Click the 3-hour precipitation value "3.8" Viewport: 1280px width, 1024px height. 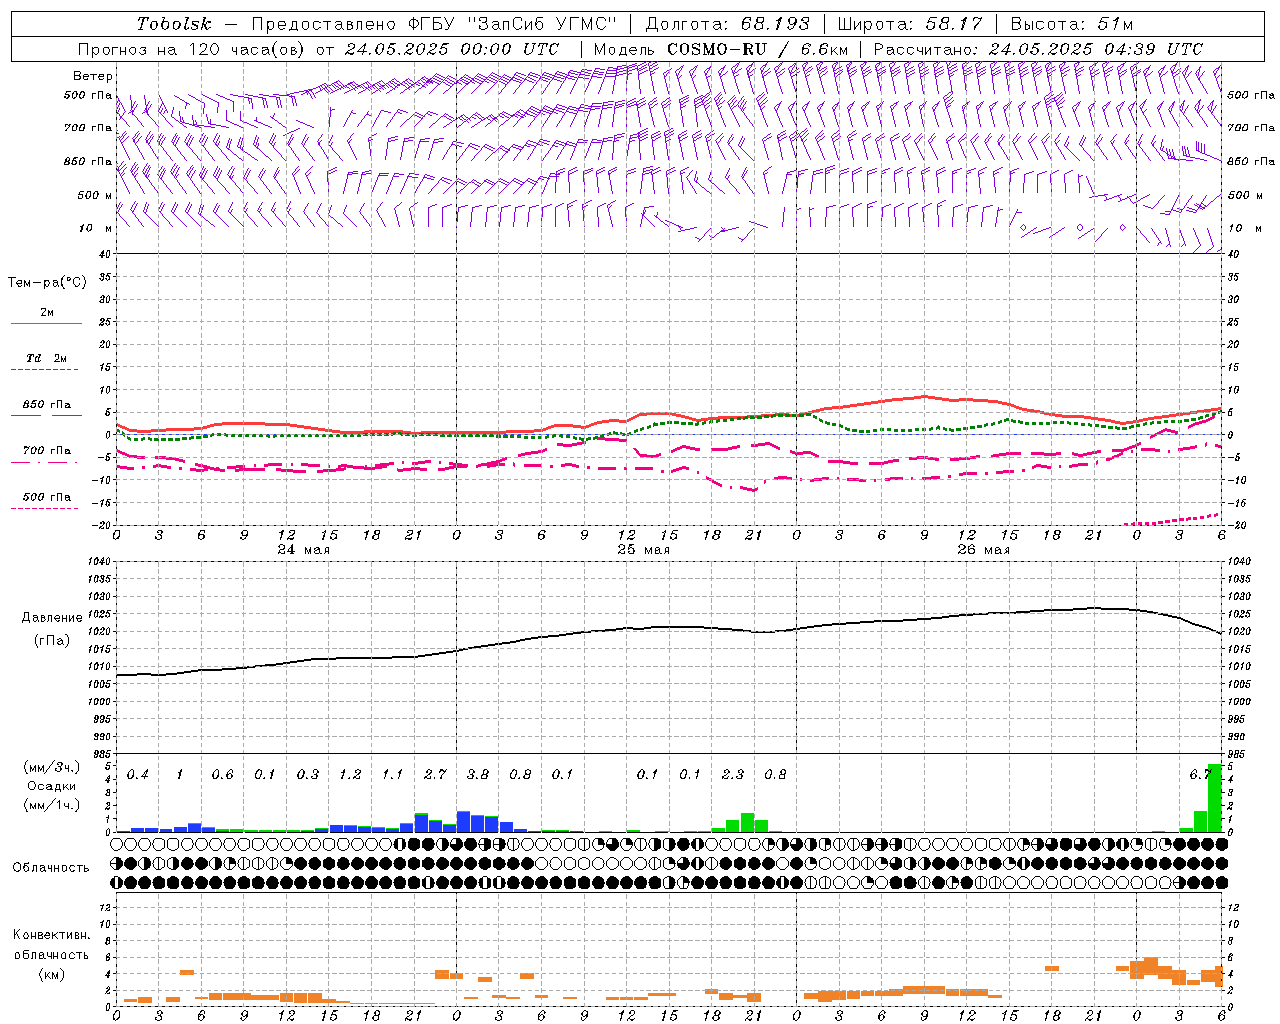click(478, 775)
